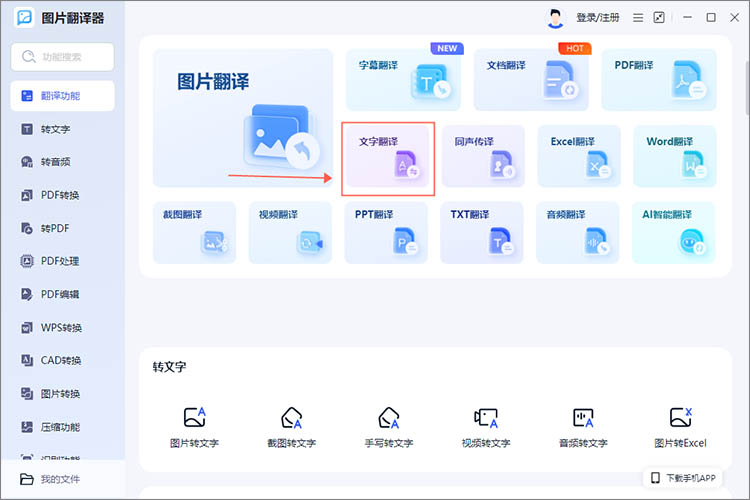Open the 截图翻译 screenshot translation tile
Image resolution: width=750 pixels, height=500 pixels.
(x=194, y=233)
